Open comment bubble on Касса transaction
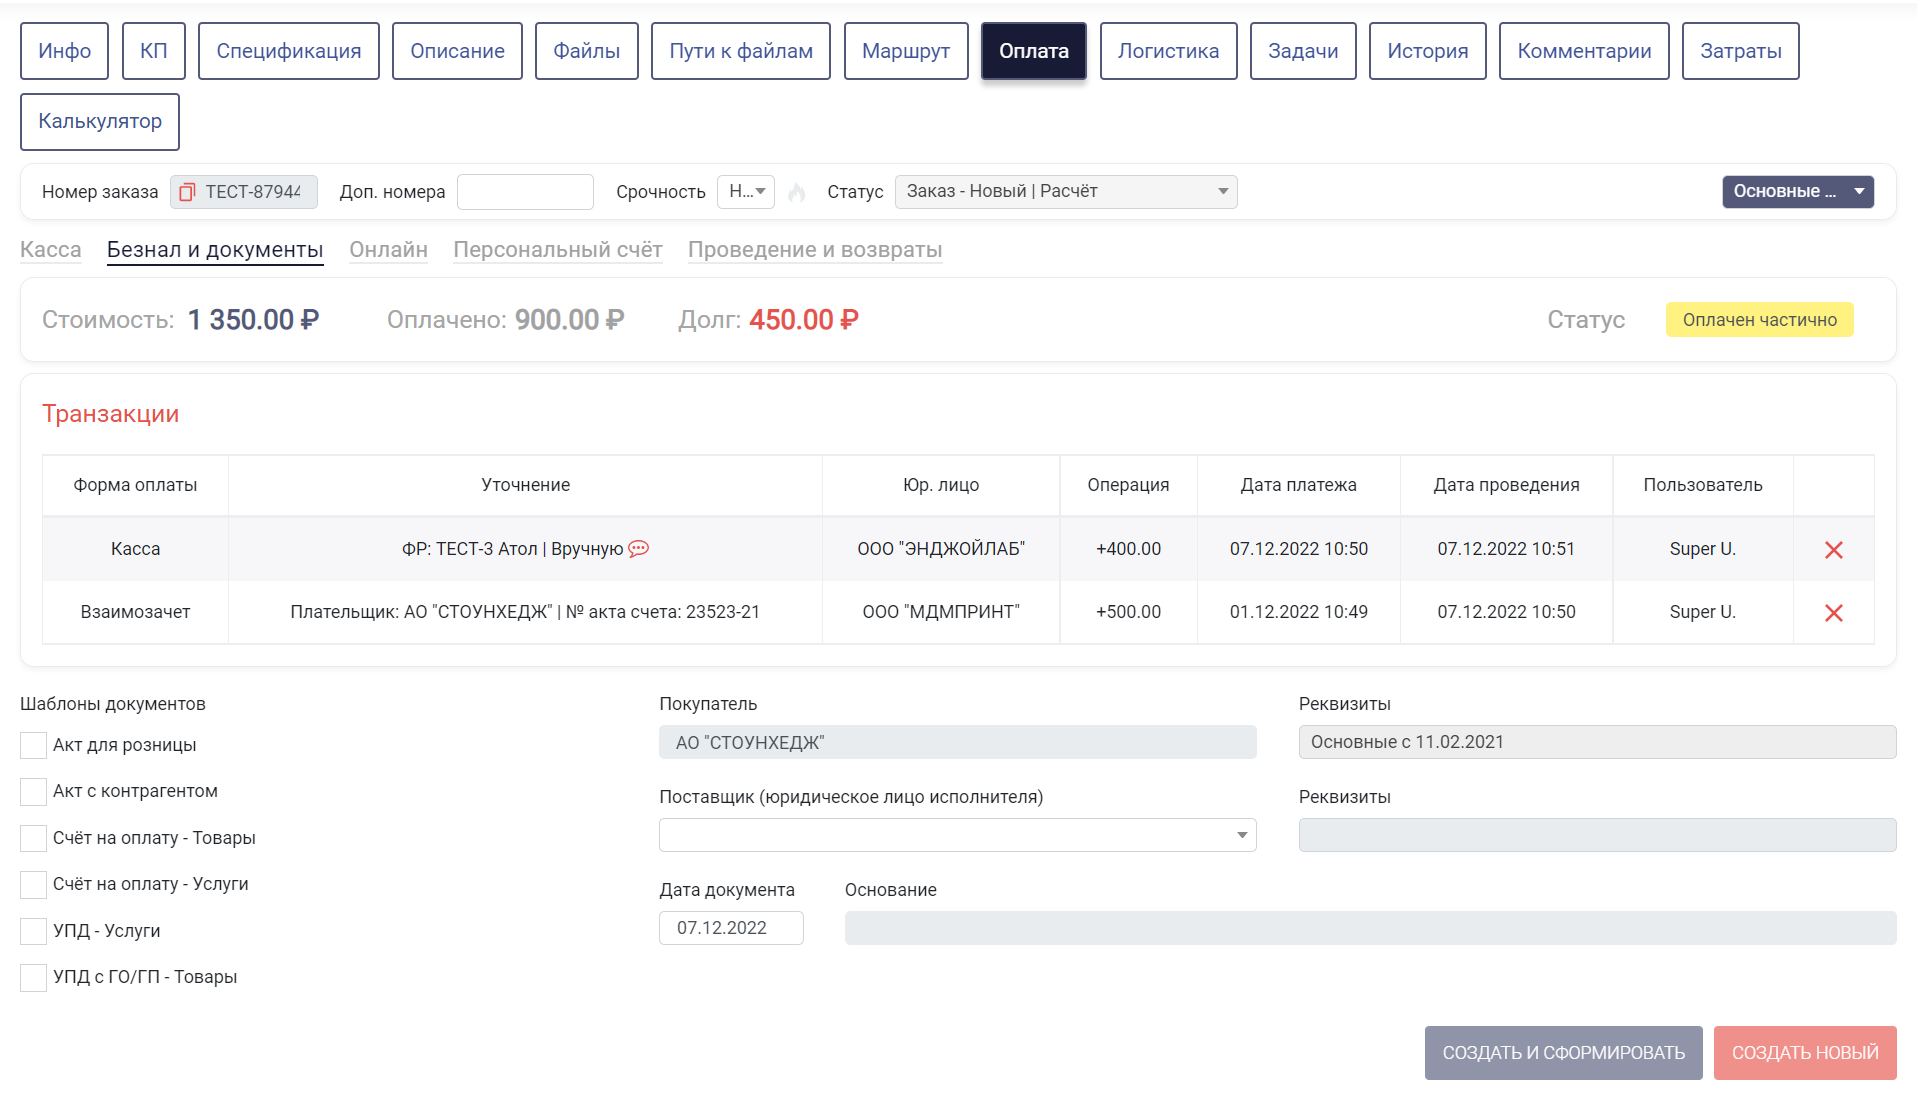 point(638,548)
